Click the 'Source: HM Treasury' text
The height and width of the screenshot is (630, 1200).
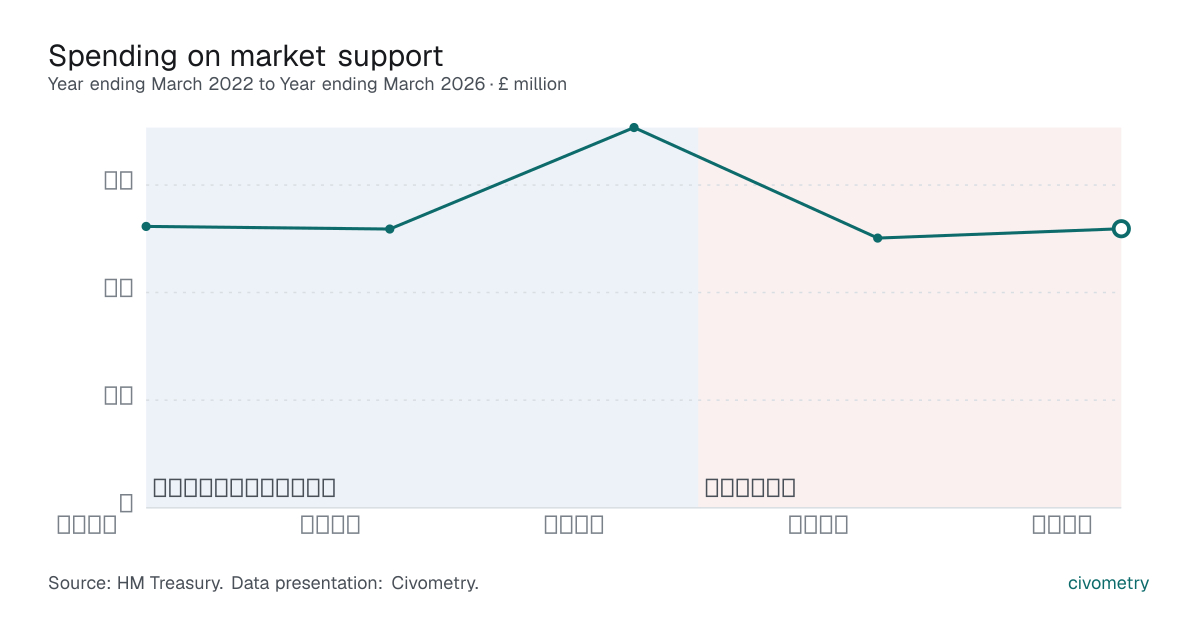click(135, 583)
